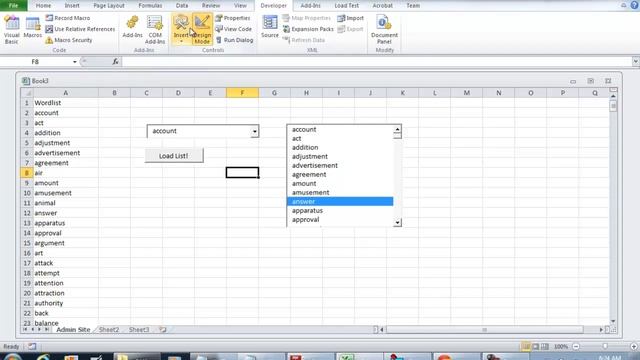Click column F header
This screenshot has height=360, width=640.
(242, 93)
